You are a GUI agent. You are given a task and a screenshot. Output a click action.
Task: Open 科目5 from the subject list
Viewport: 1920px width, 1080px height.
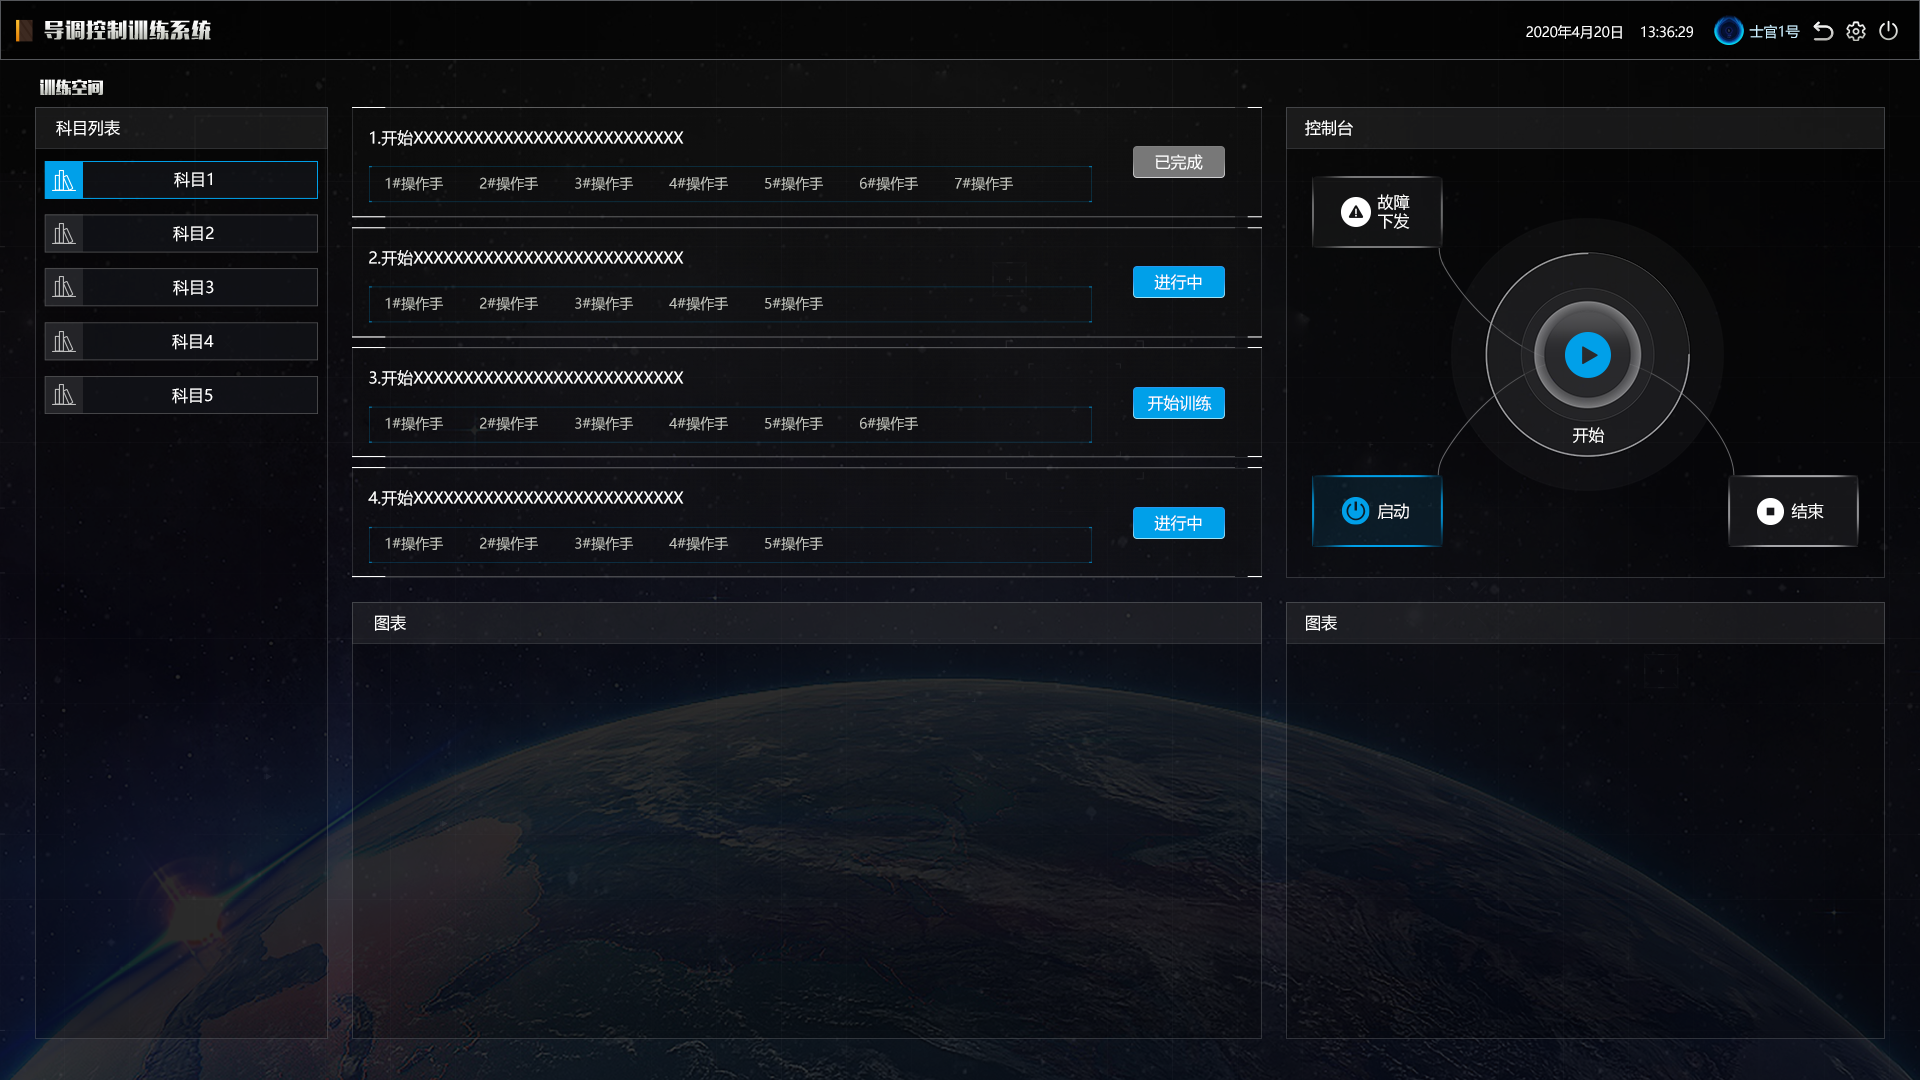(194, 396)
